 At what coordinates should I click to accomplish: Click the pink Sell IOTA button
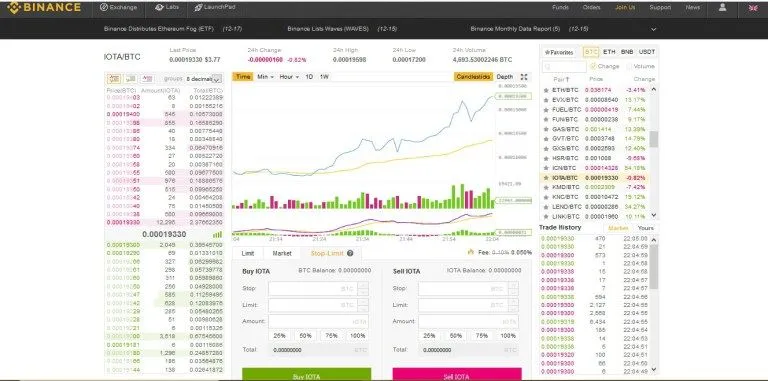457,375
